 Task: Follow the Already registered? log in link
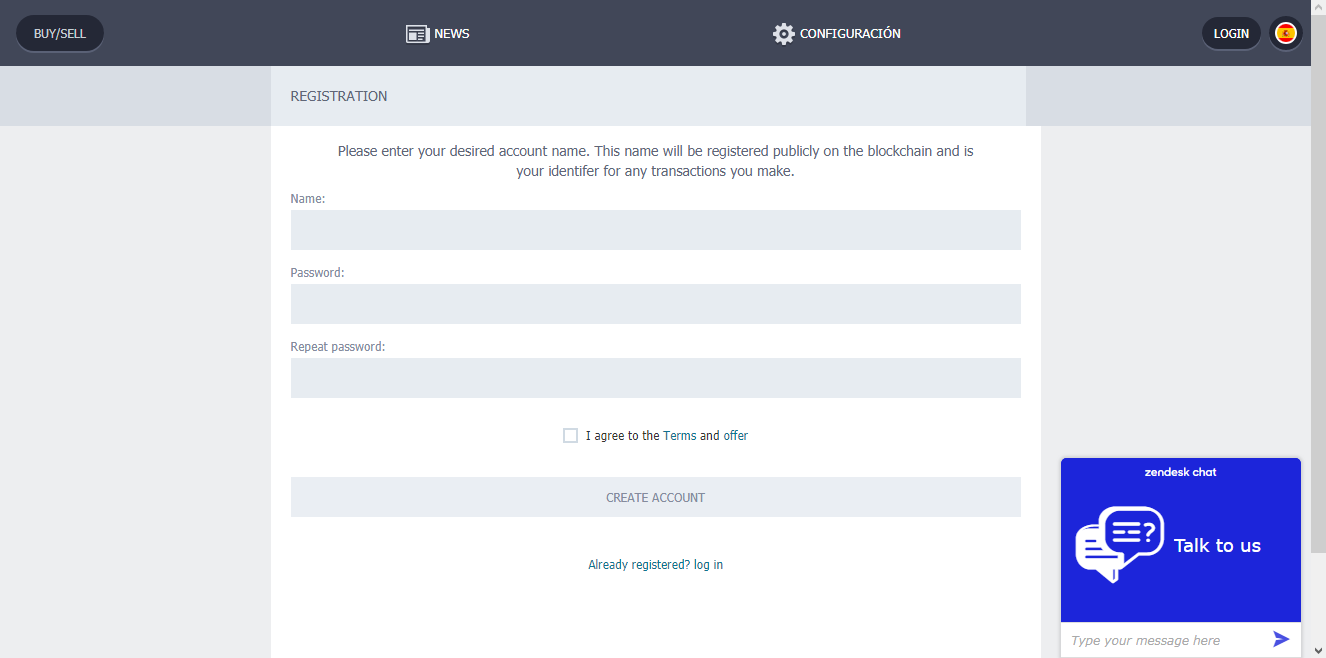656,565
